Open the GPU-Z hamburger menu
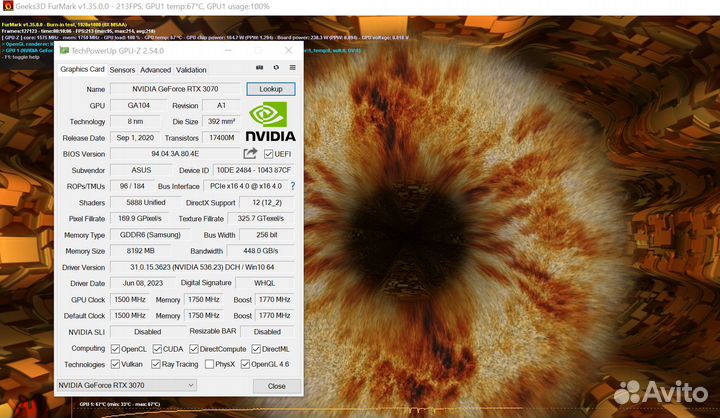The width and height of the screenshot is (720, 418). click(x=292, y=68)
